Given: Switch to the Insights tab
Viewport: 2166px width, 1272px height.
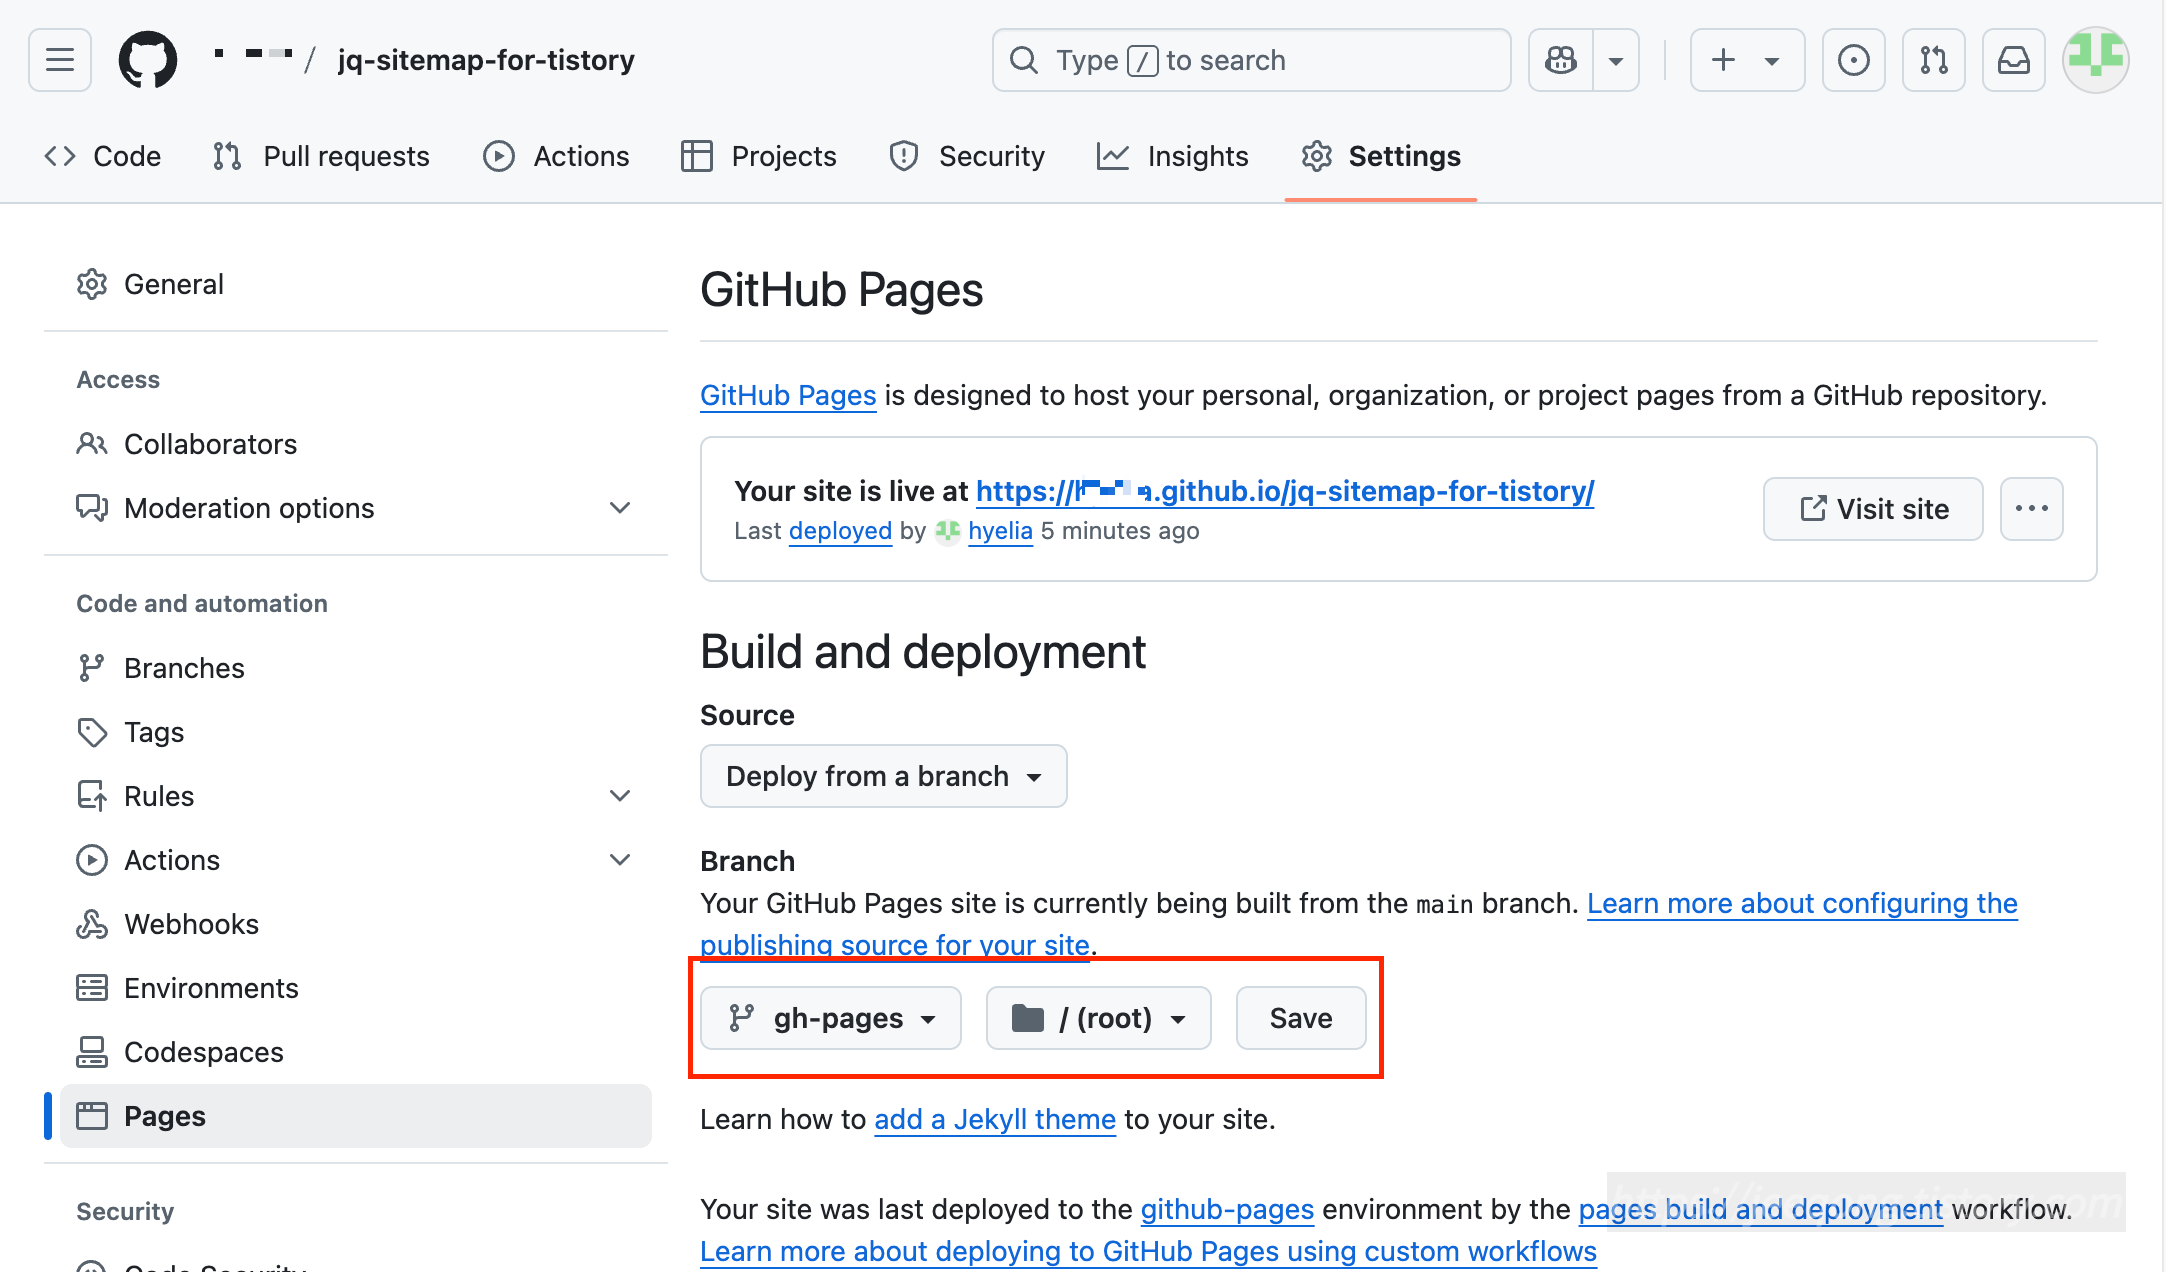Looking at the screenshot, I should tap(1173, 156).
